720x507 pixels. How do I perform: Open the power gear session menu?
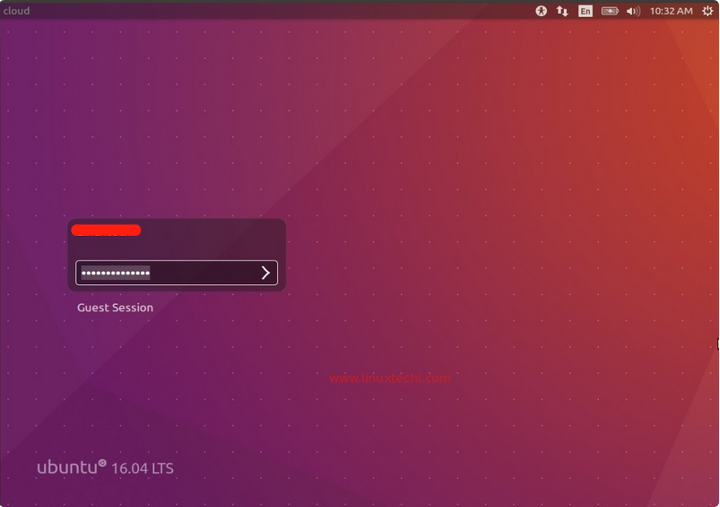point(708,11)
